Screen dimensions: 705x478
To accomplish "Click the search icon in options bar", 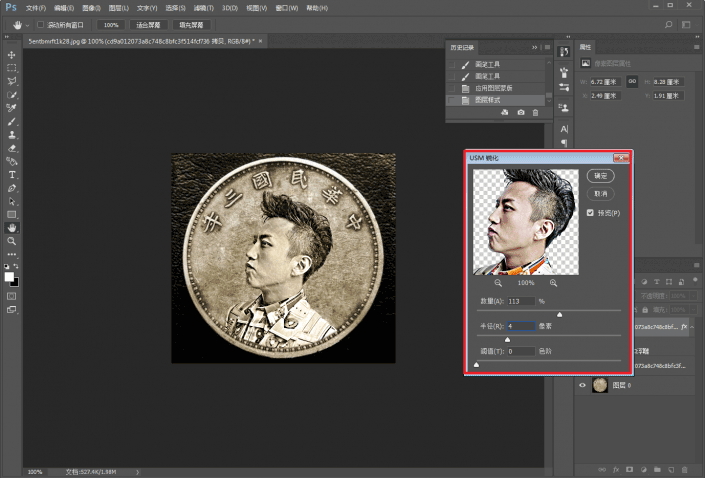I will coord(669,25).
